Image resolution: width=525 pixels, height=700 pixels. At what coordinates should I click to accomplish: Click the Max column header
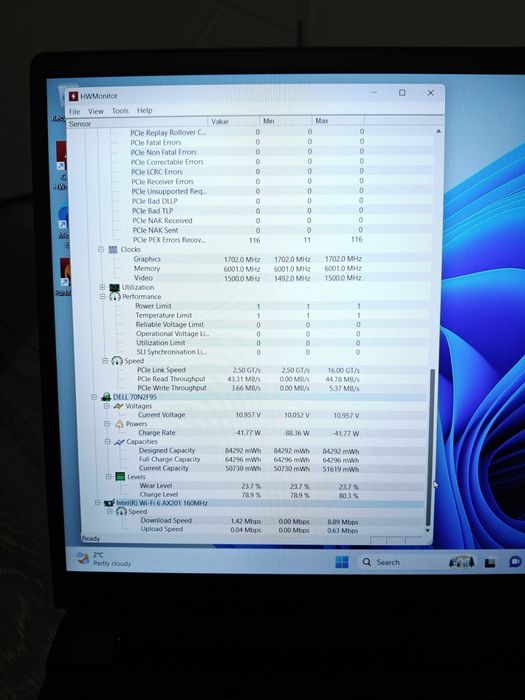coord(338,121)
